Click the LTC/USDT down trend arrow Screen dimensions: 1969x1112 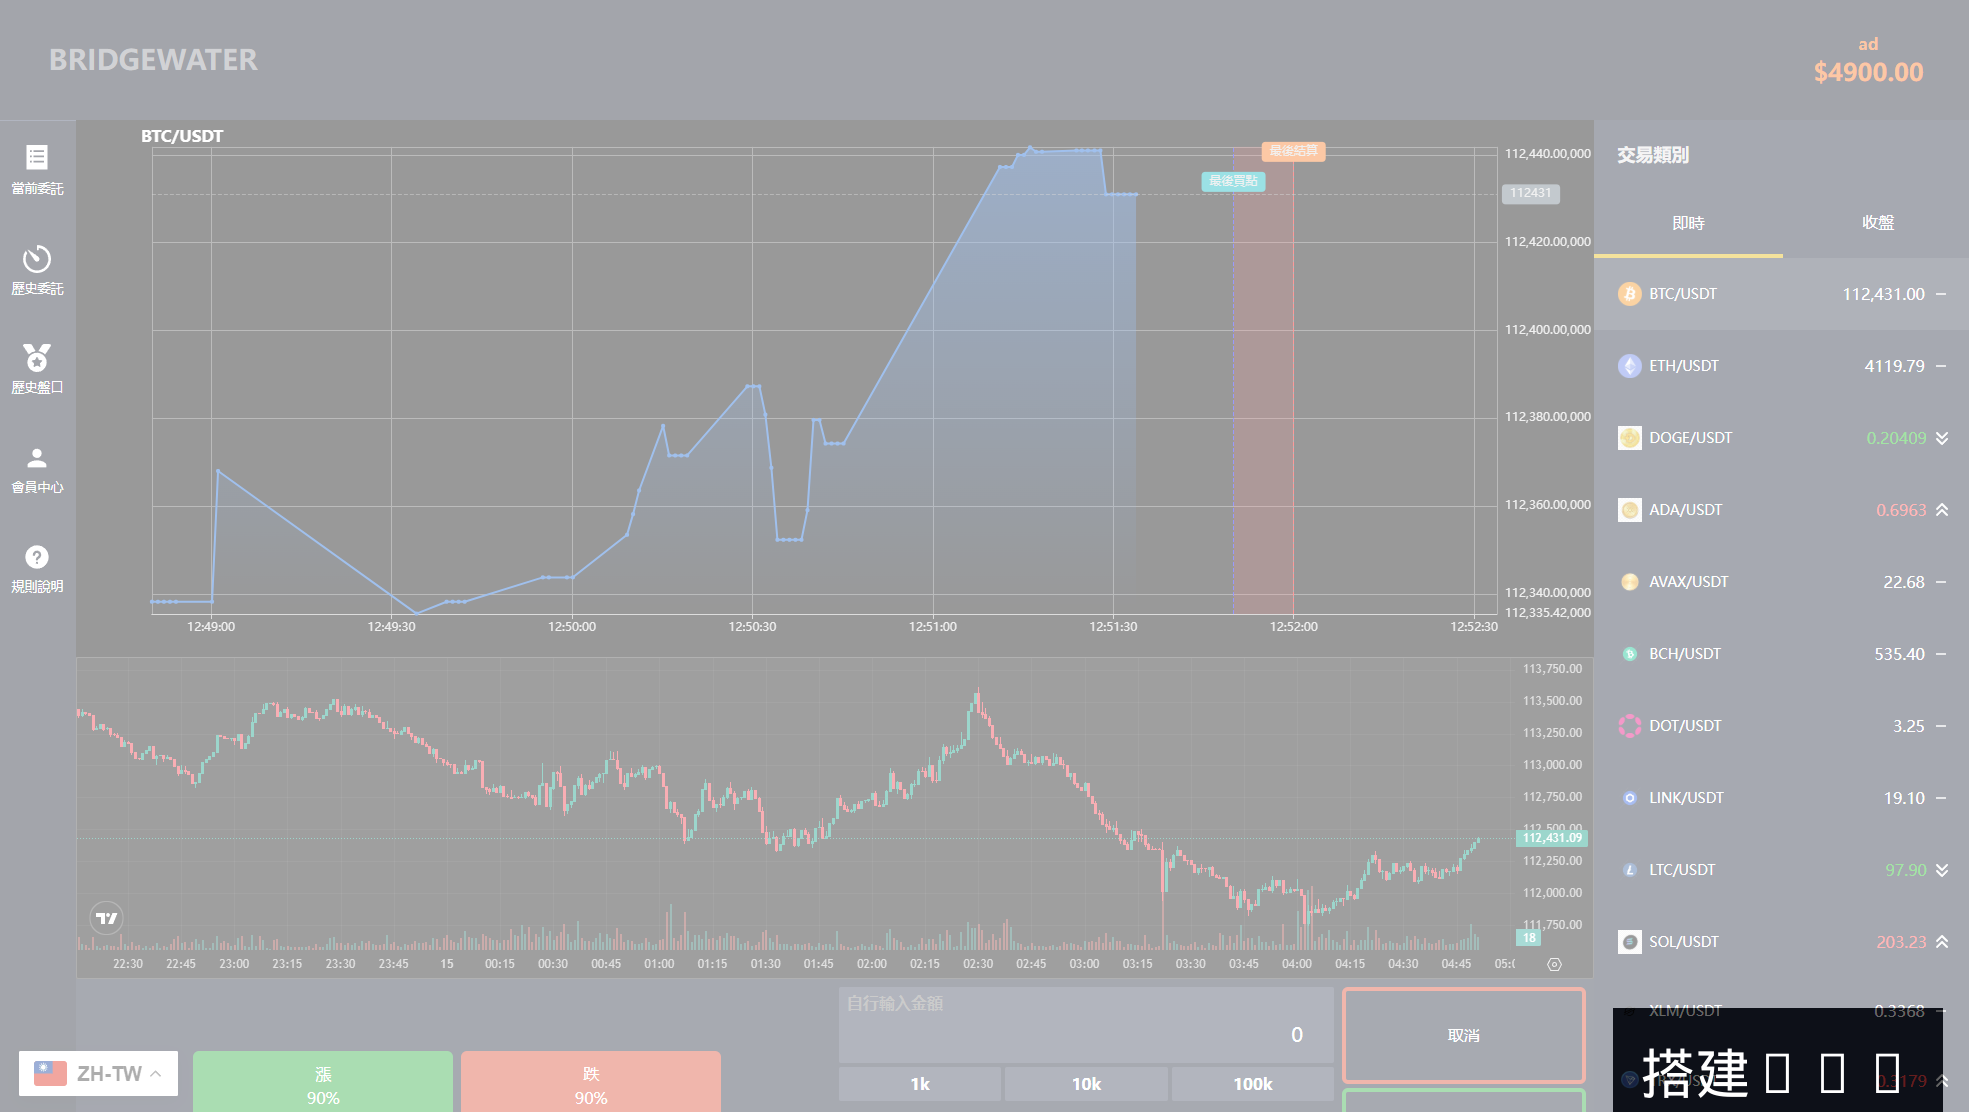[x=1942, y=870]
